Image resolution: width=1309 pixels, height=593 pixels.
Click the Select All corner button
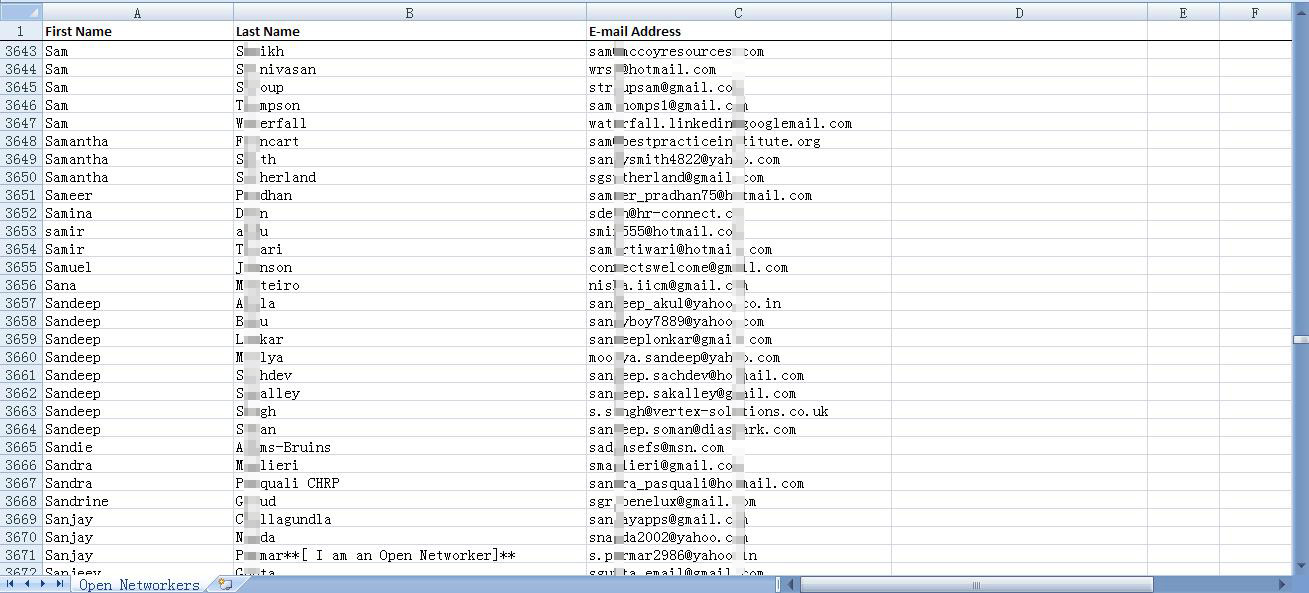pyautogui.click(x=21, y=13)
